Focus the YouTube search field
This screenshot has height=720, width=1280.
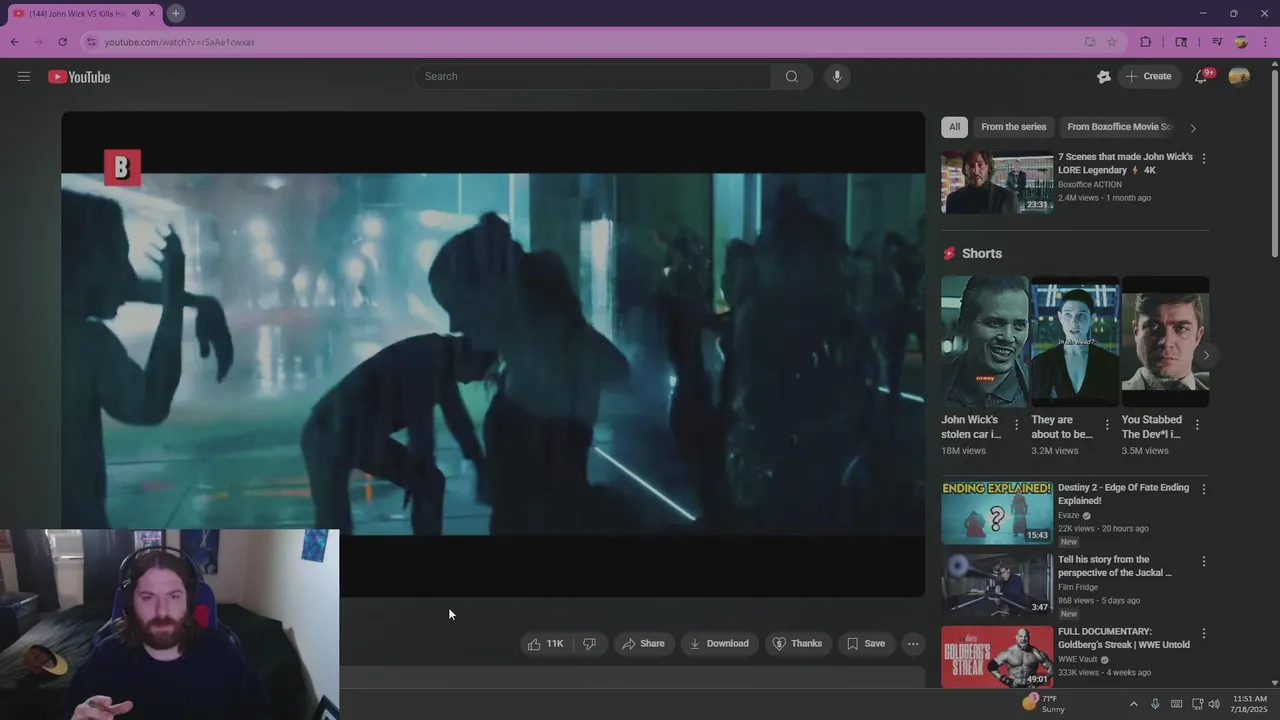pyautogui.click(x=592, y=77)
